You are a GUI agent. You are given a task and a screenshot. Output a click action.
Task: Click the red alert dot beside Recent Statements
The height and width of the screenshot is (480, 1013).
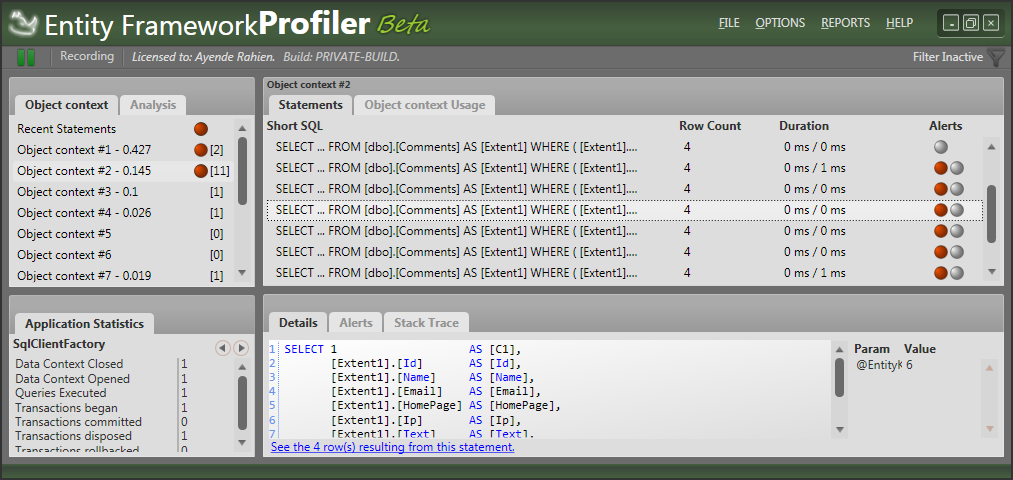(201, 129)
